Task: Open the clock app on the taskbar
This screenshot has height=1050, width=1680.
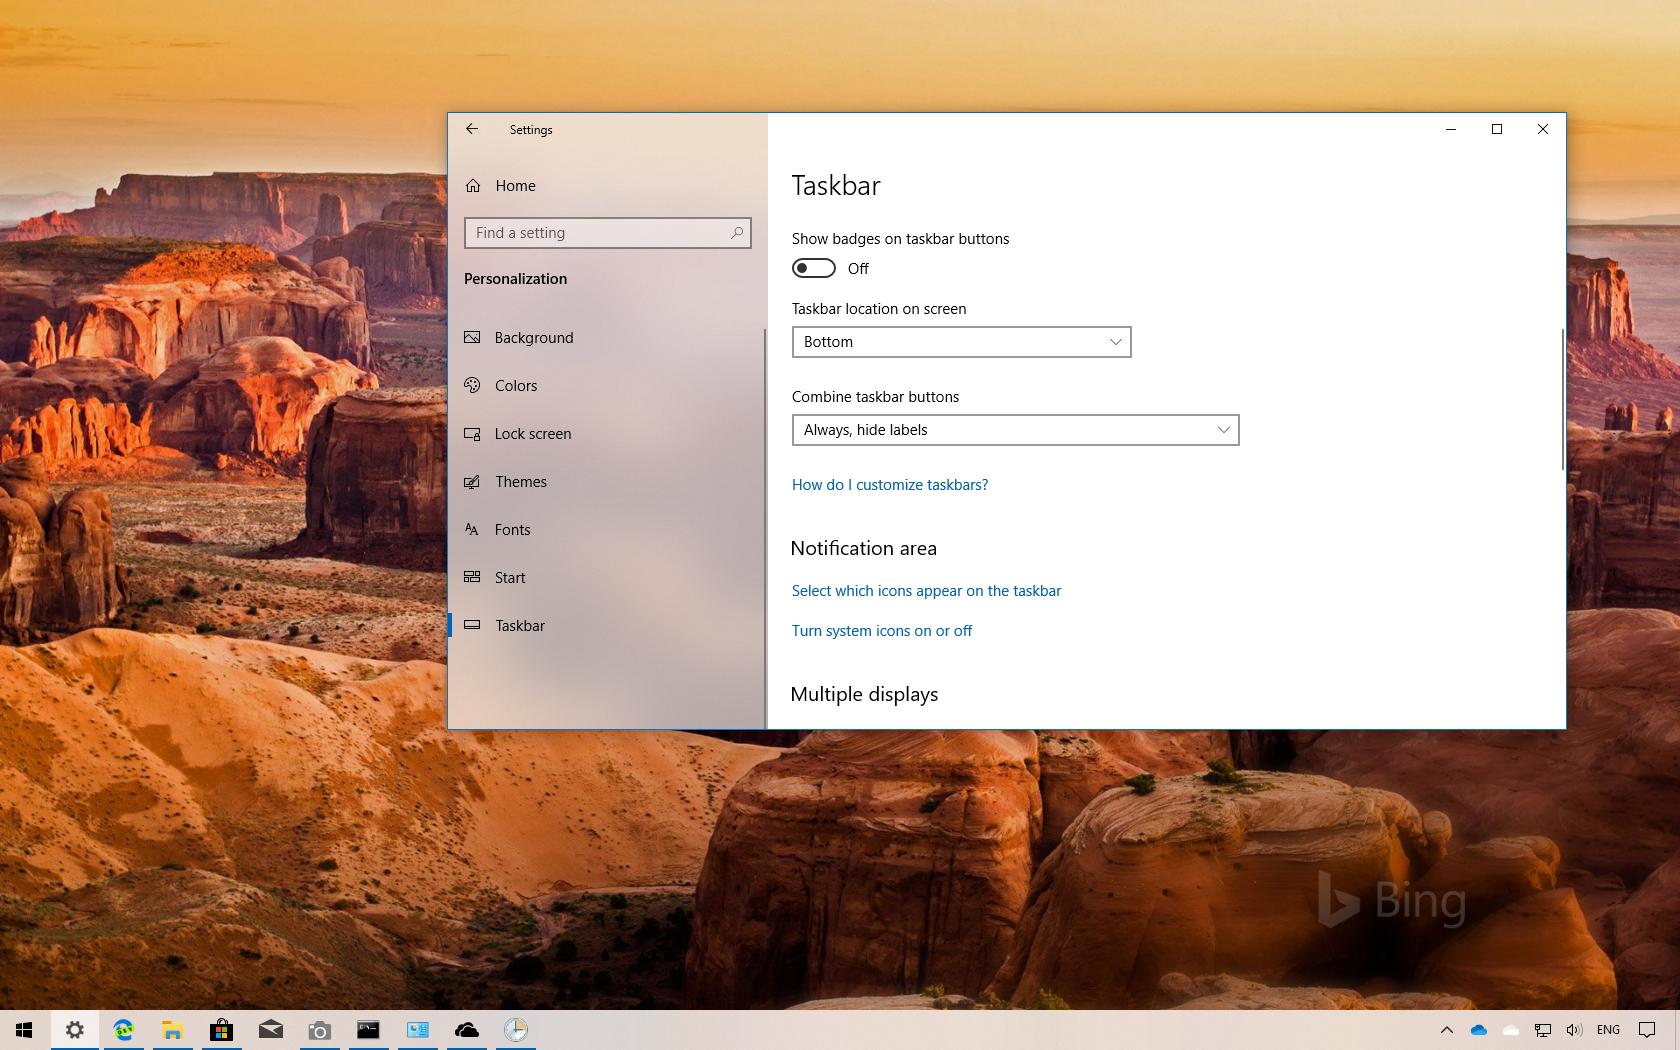Action: (516, 1030)
